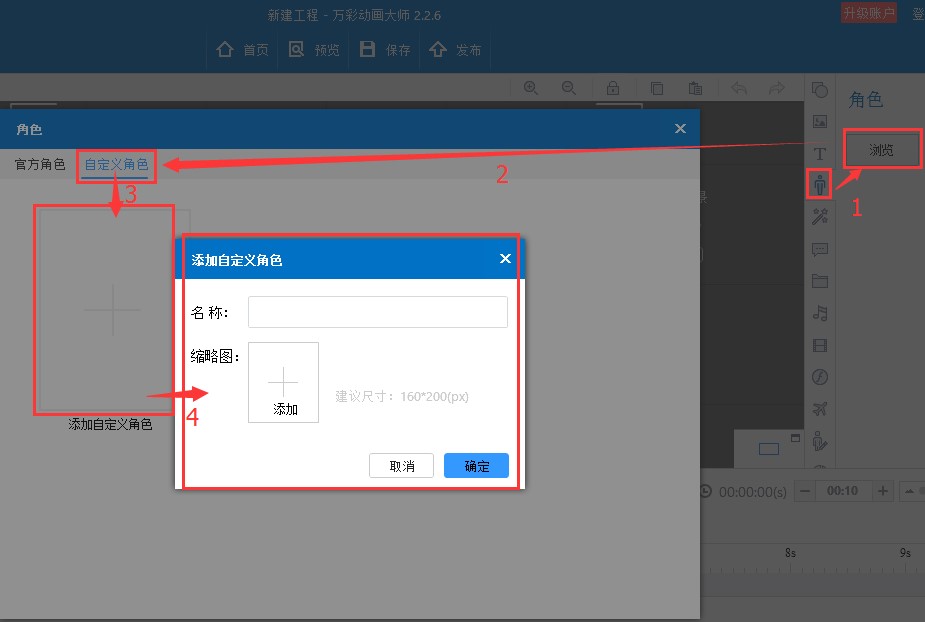This screenshot has width=925, height=622.
Task: Toggle the canvas lock icon
Action: (x=613, y=88)
